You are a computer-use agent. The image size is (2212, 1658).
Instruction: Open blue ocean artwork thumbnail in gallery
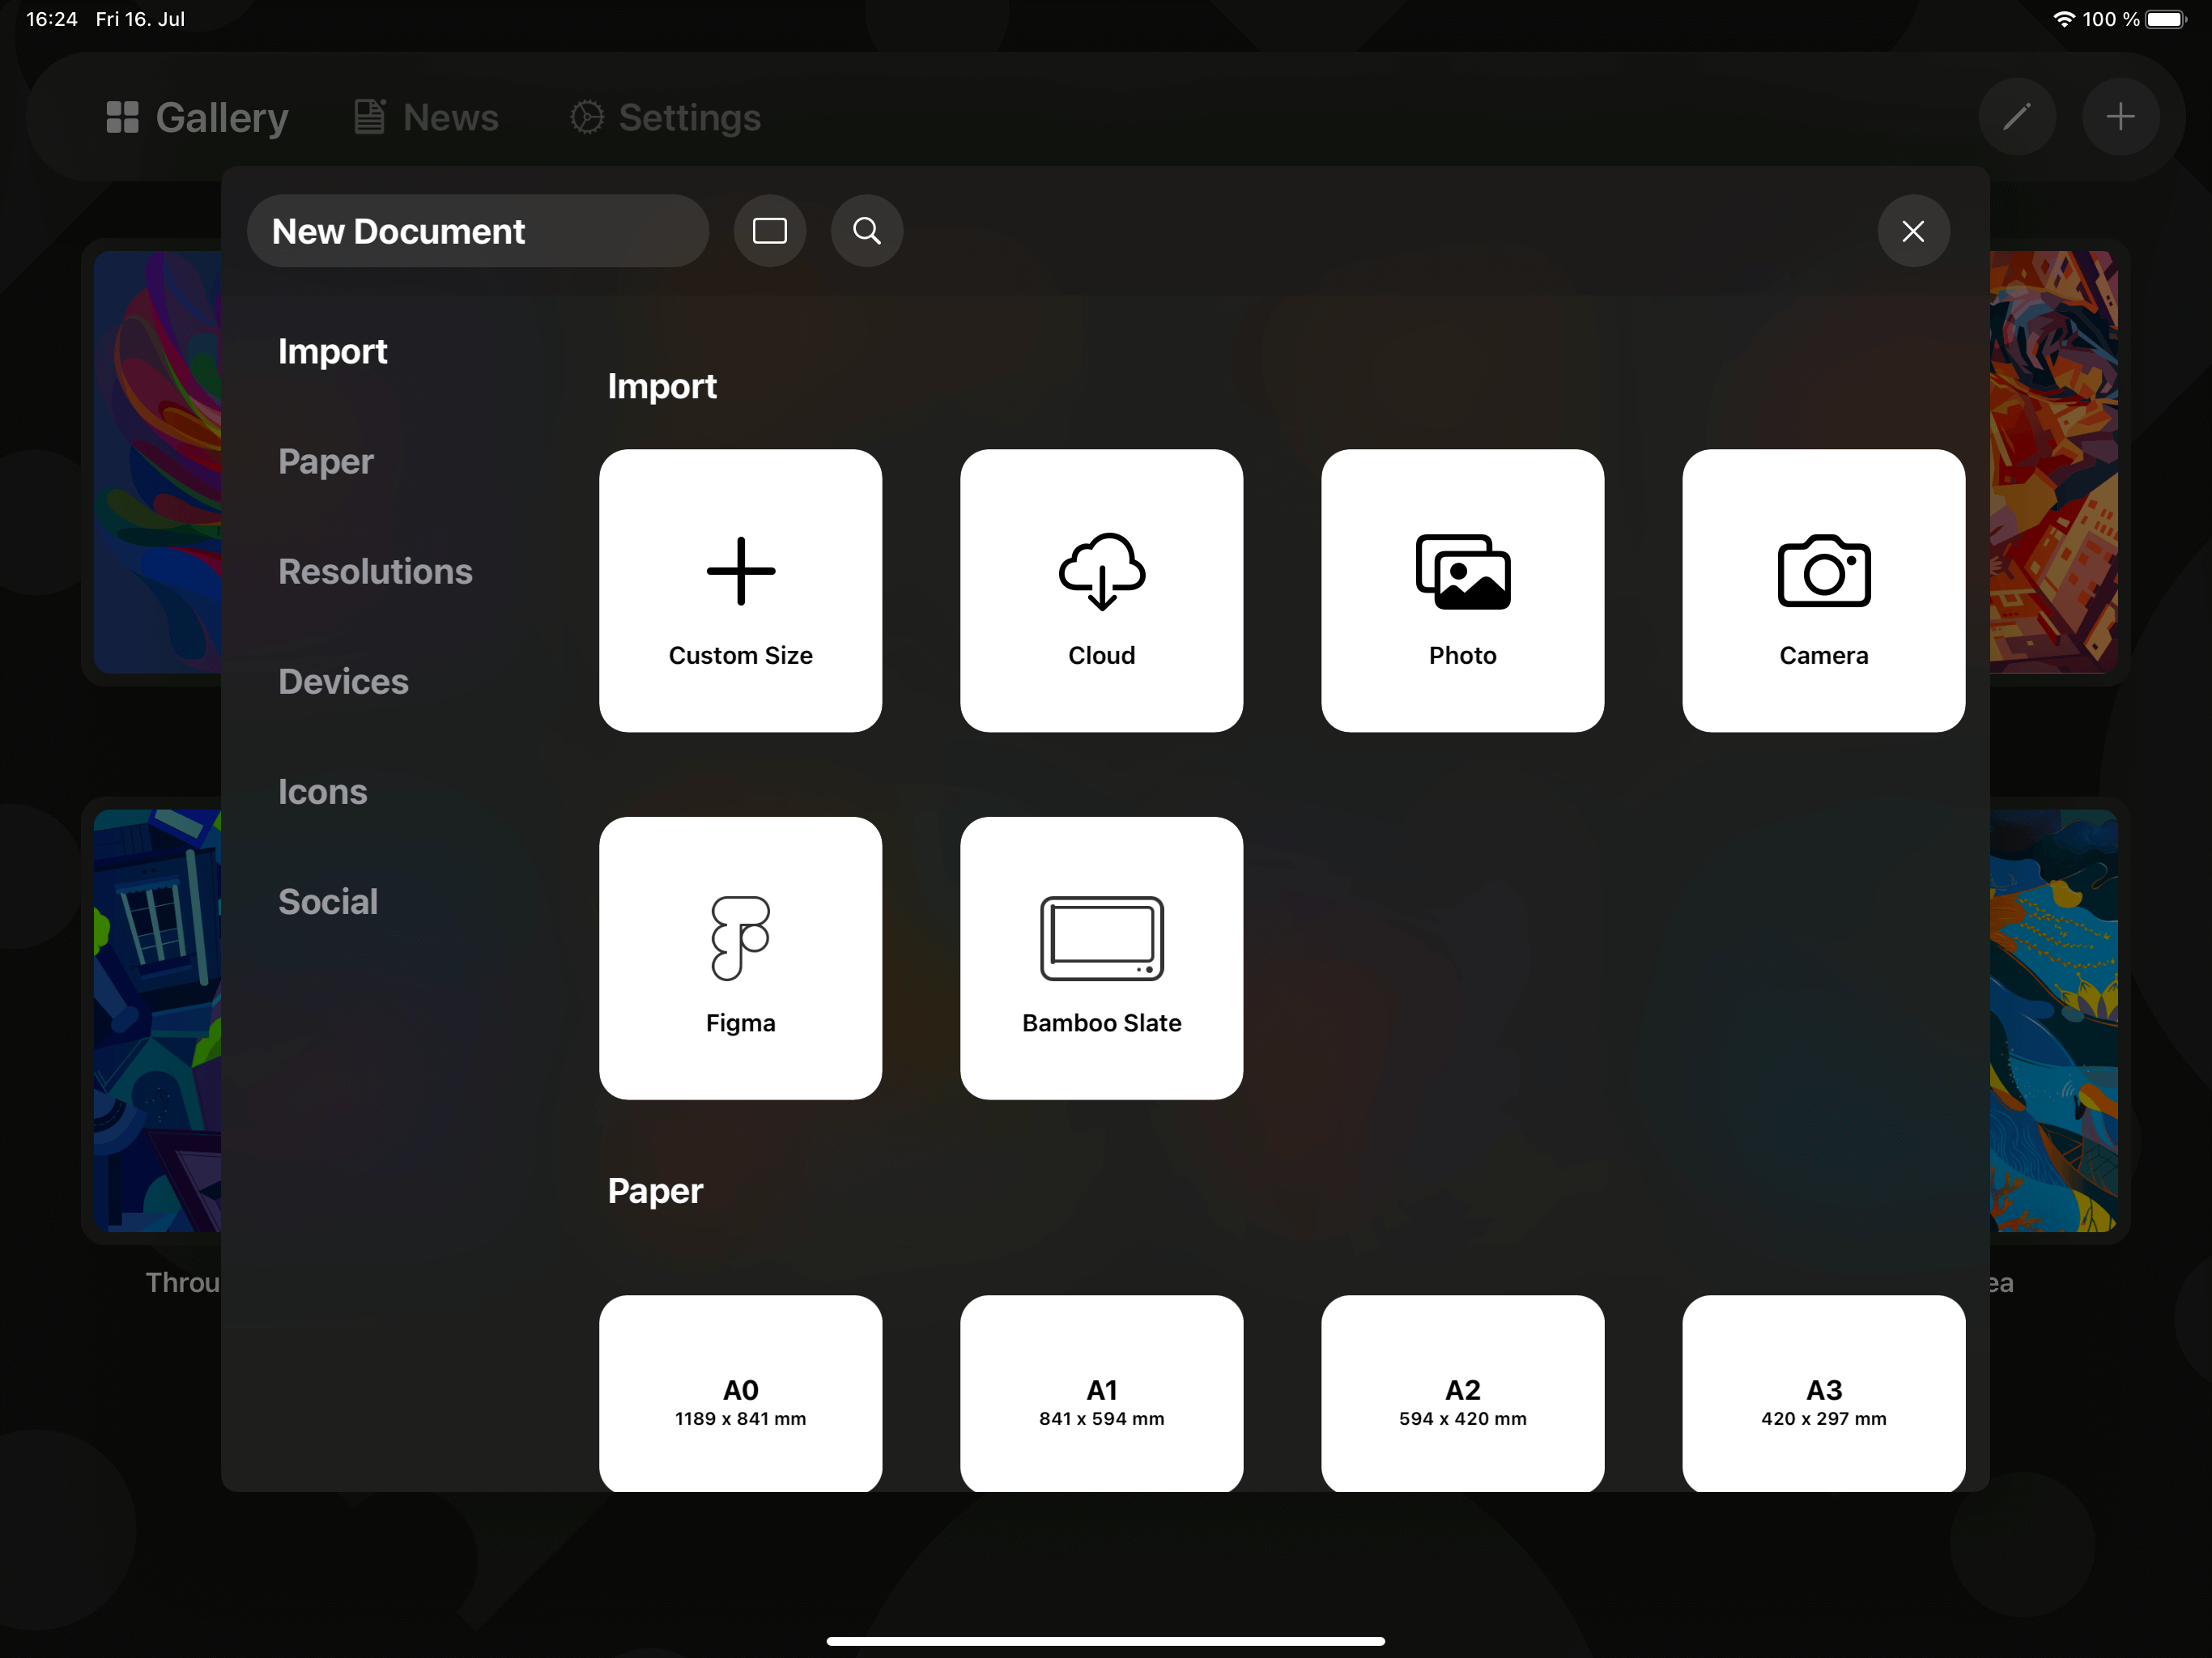point(2053,1020)
